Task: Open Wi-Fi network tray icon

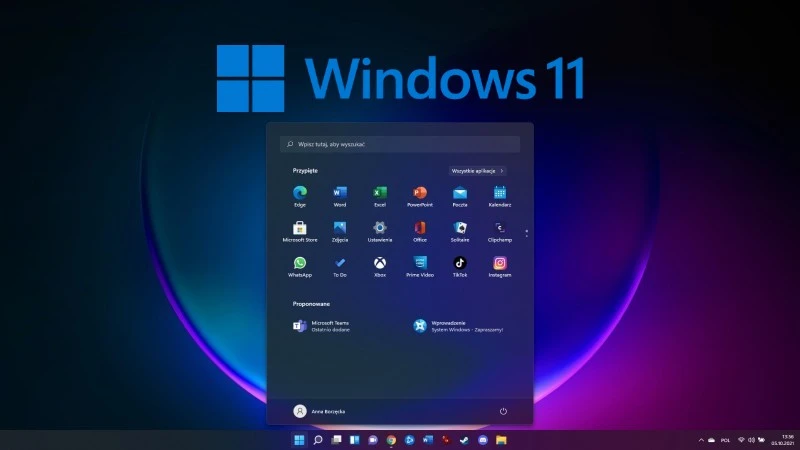Action: coord(741,440)
